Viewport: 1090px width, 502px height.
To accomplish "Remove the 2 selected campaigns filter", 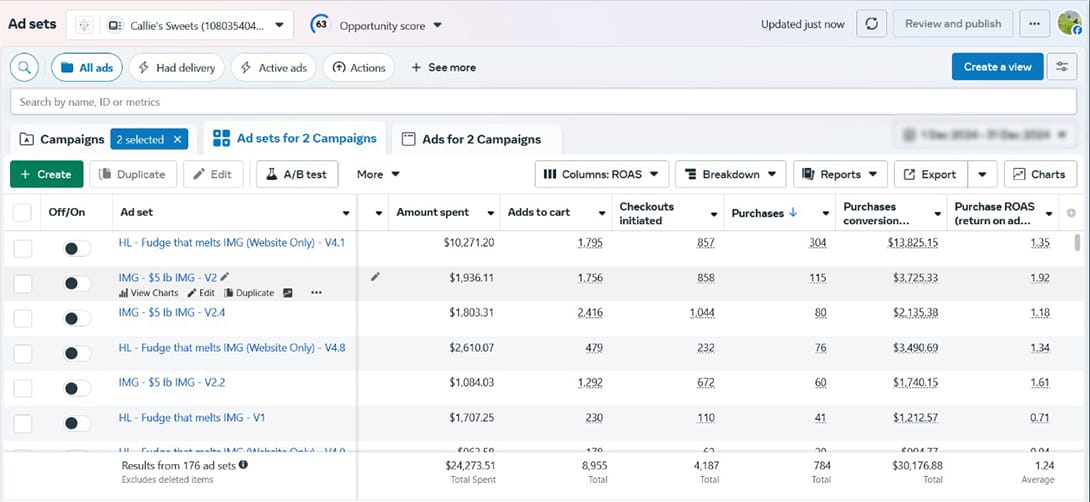I will (177, 140).
